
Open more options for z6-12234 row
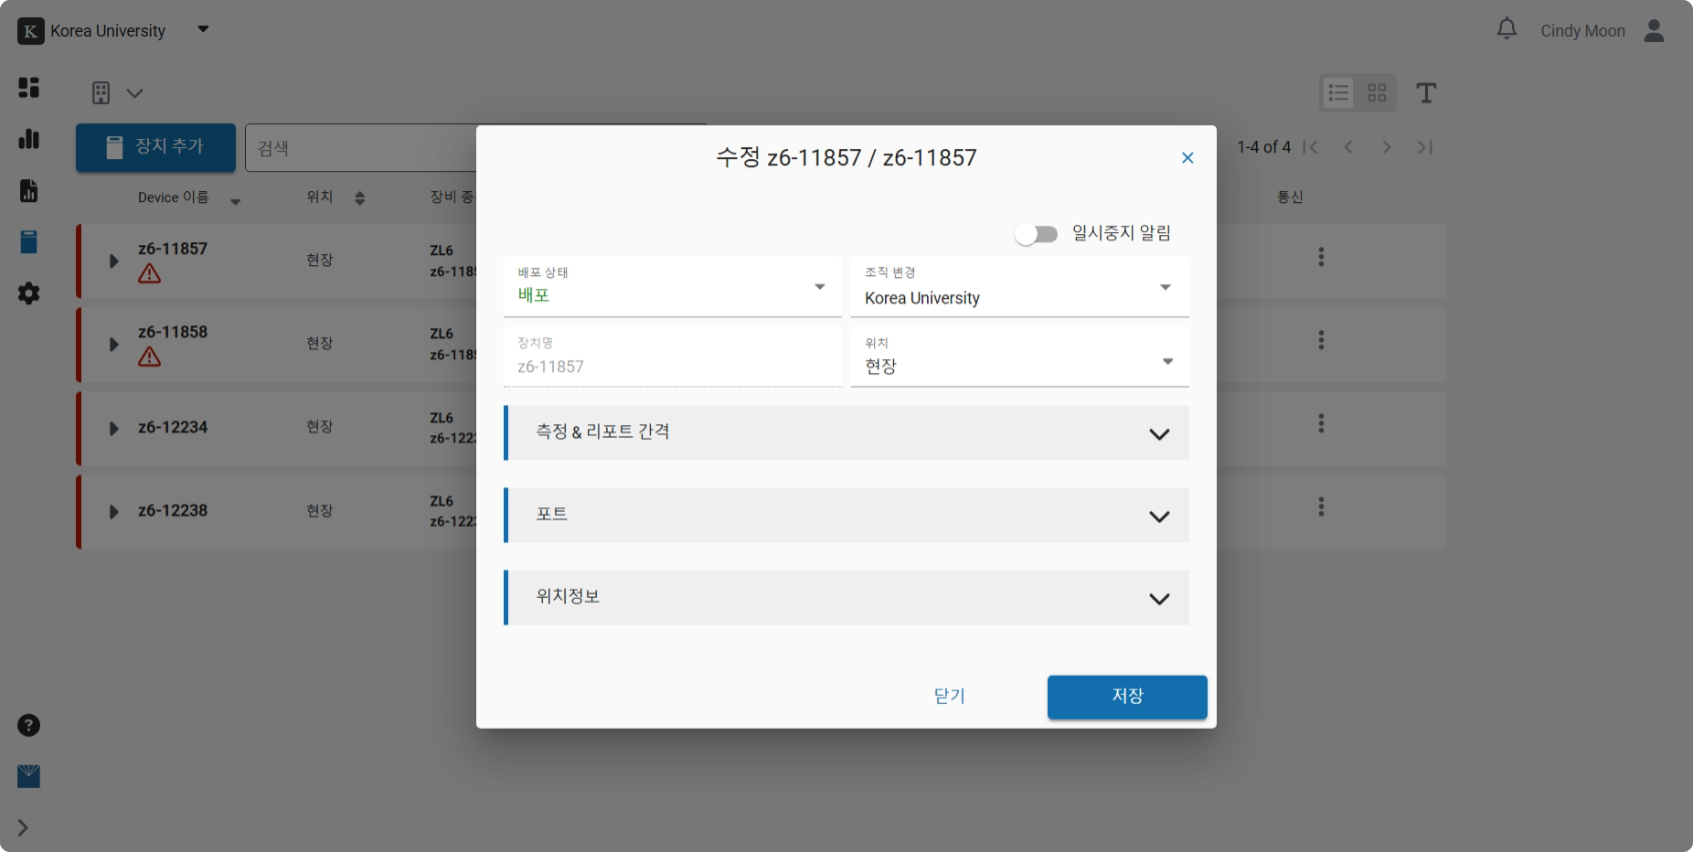click(x=1321, y=423)
